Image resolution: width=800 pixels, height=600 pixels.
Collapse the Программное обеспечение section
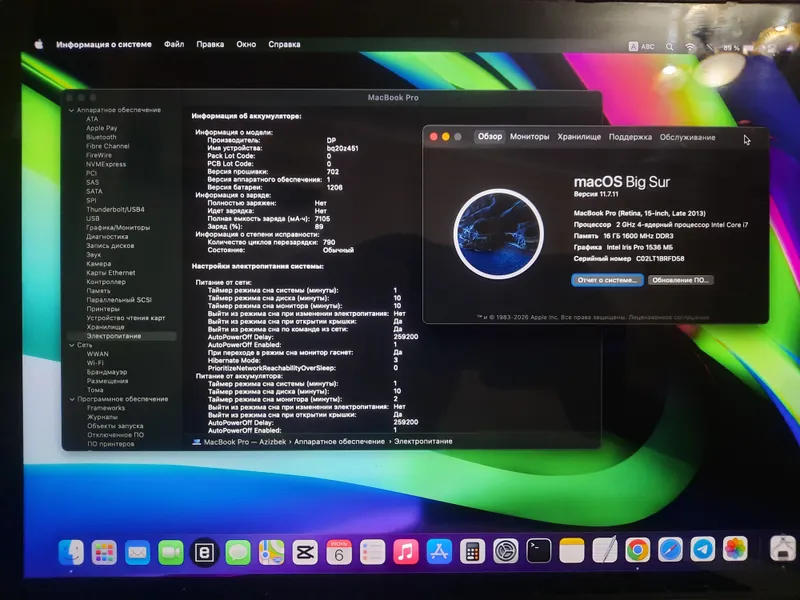(72, 399)
